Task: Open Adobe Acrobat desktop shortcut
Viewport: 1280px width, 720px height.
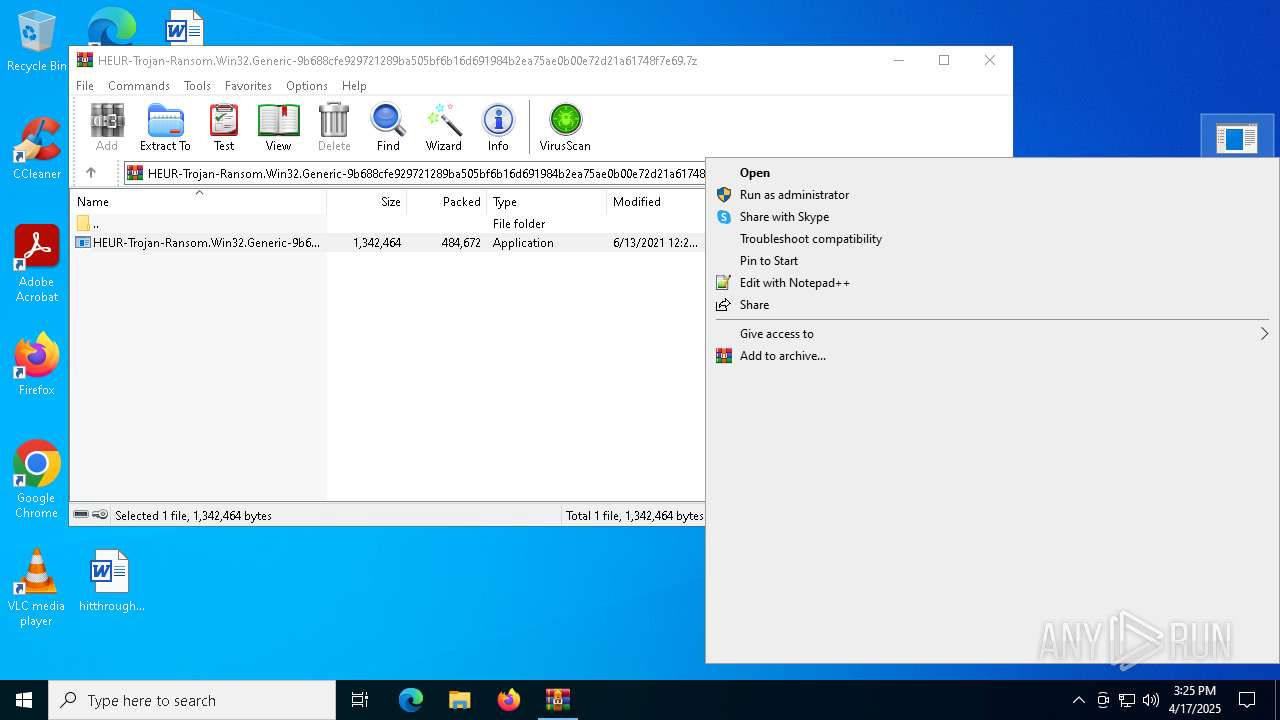Action: [37, 265]
